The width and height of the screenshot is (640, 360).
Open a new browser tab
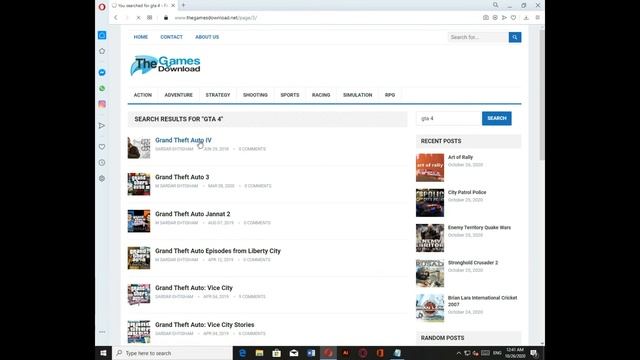click(x=183, y=5)
